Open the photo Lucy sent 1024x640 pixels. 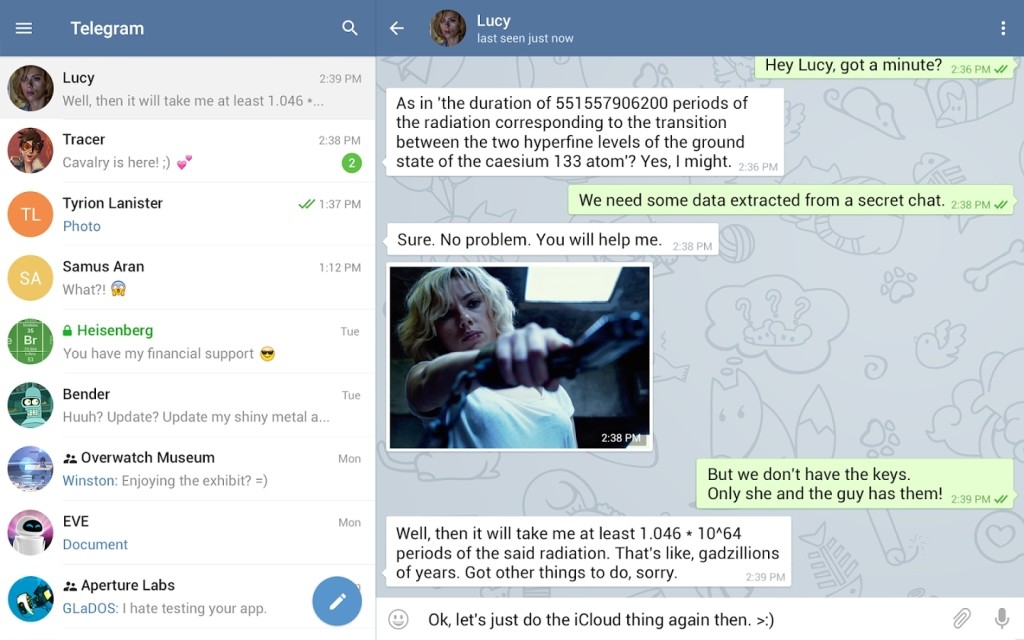click(520, 357)
